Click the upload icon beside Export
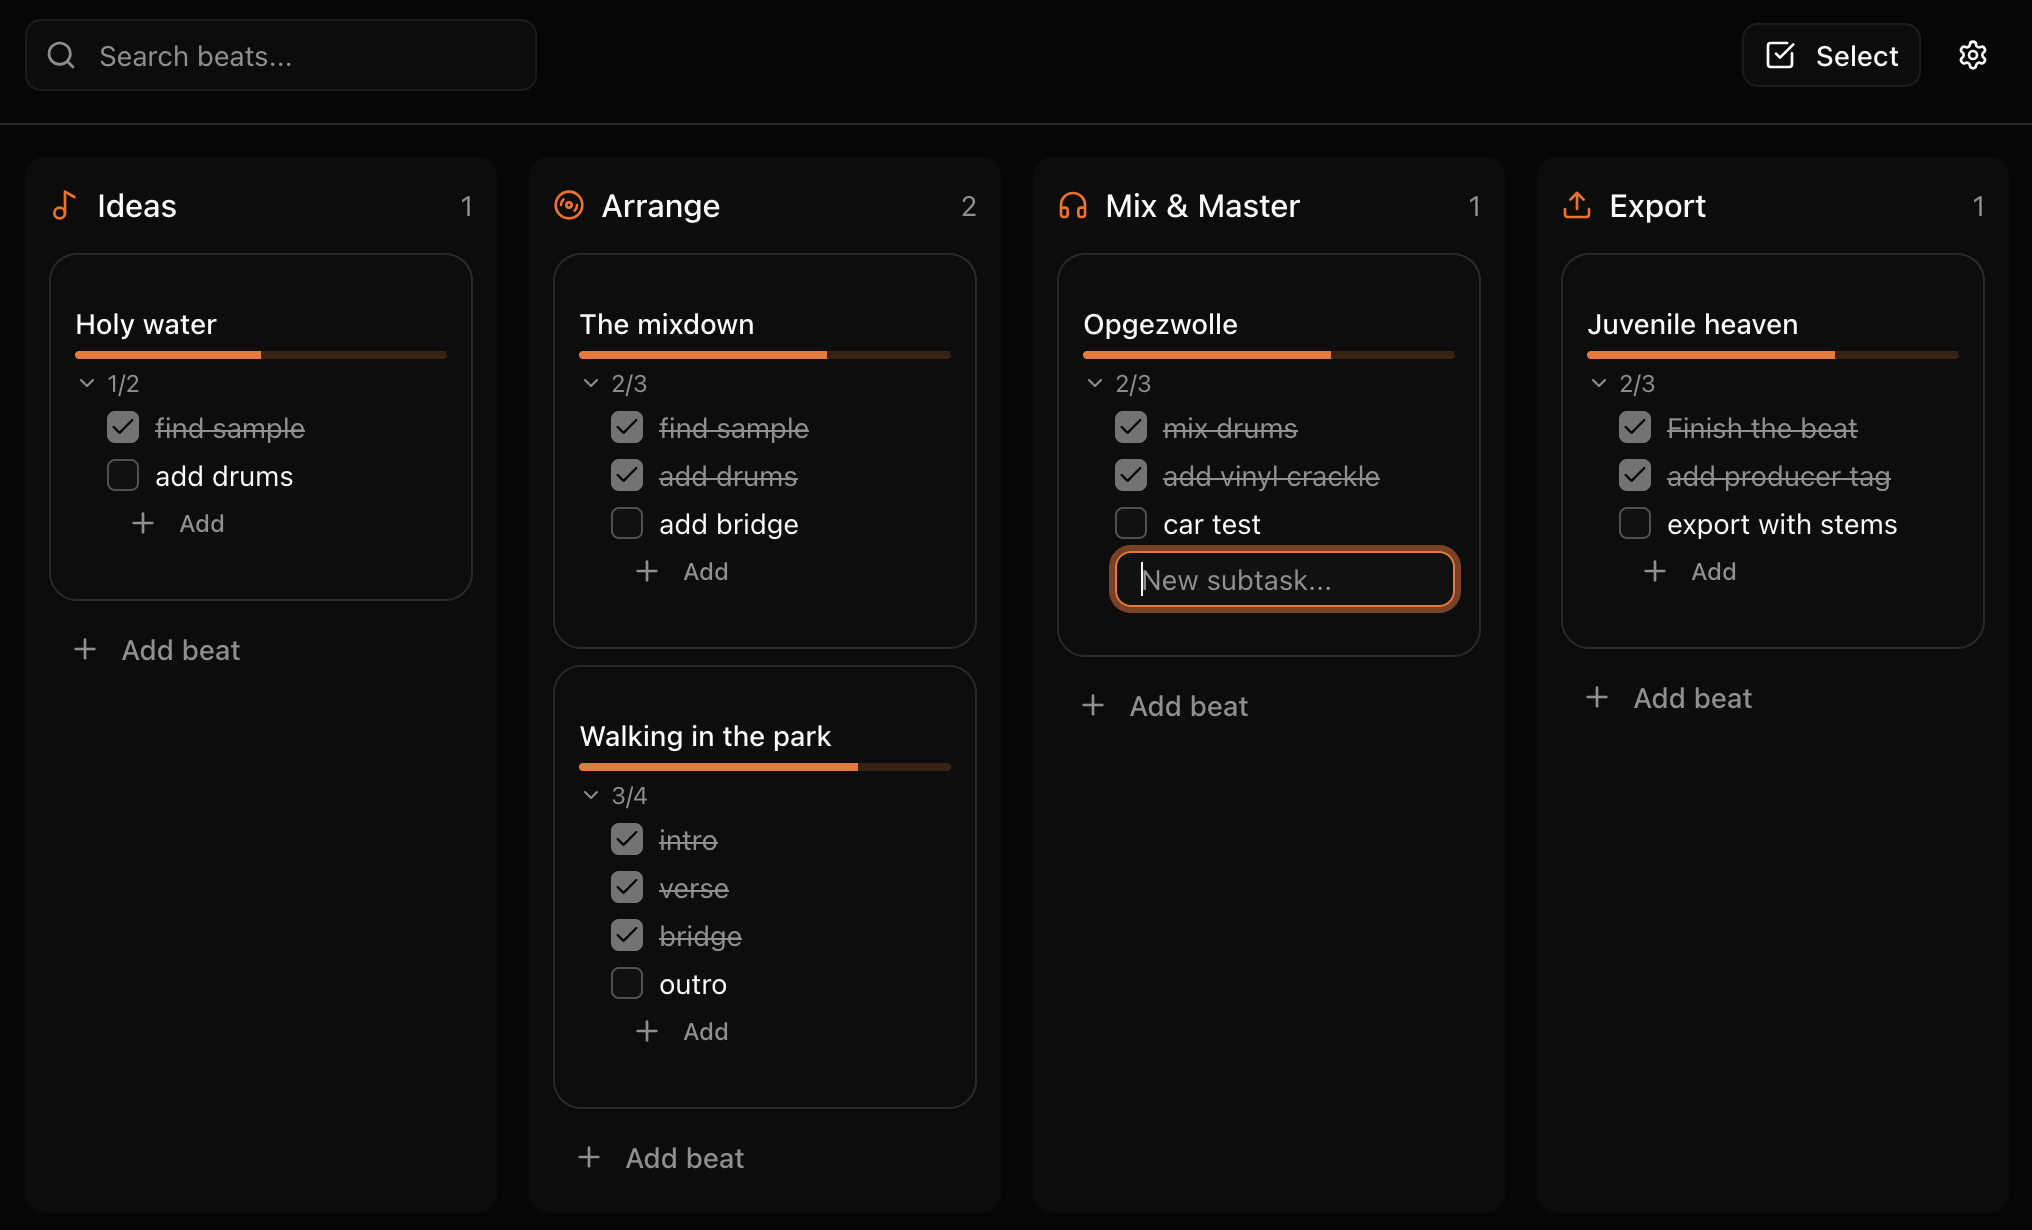 click(x=1576, y=205)
